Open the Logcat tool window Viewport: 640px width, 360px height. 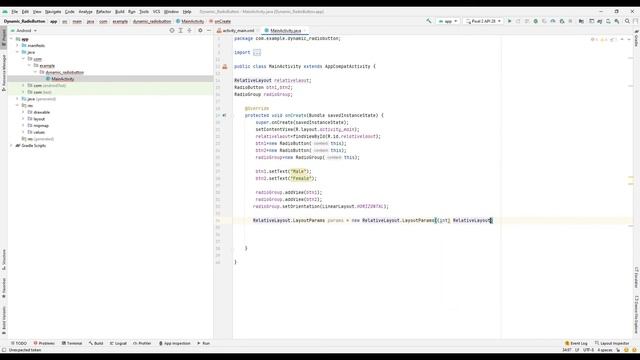118,343
